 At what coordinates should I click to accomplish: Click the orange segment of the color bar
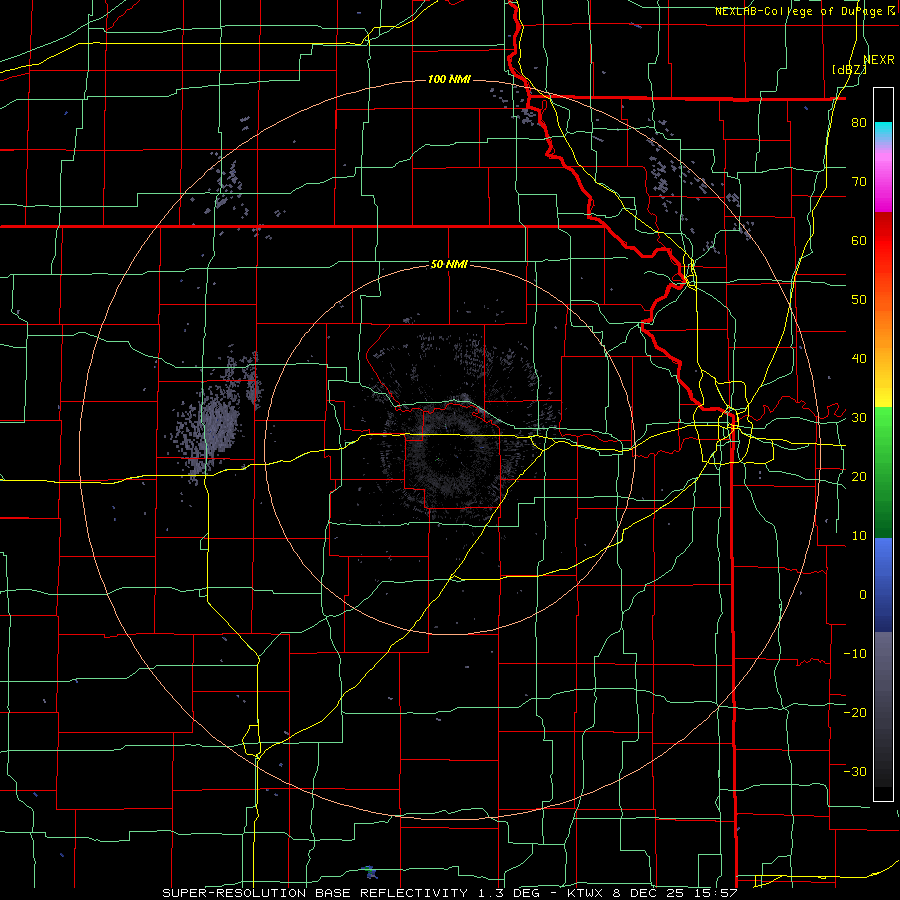tap(883, 324)
